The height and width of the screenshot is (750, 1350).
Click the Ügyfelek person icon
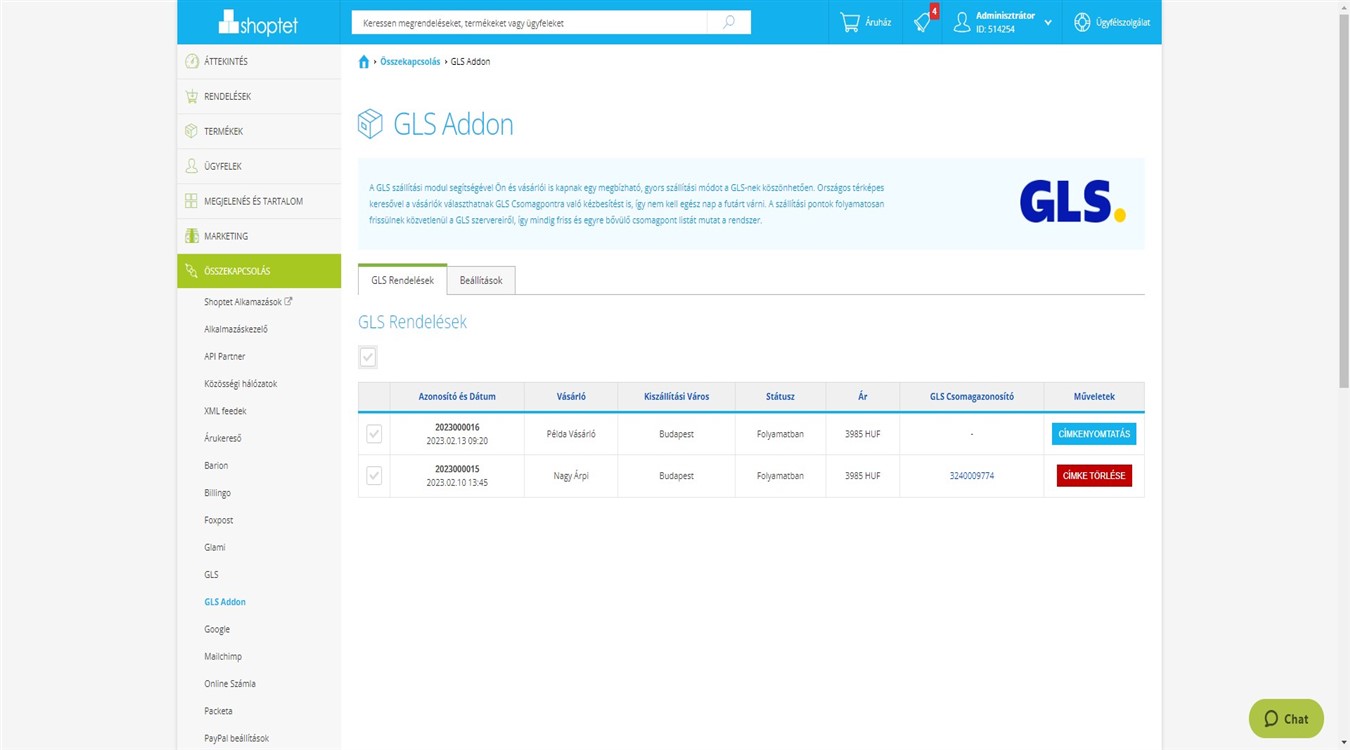pos(191,166)
